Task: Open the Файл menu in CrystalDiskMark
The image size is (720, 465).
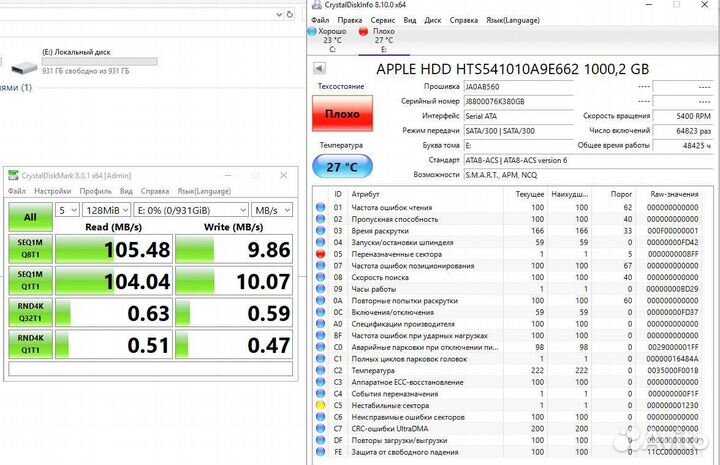Action: click(x=17, y=191)
